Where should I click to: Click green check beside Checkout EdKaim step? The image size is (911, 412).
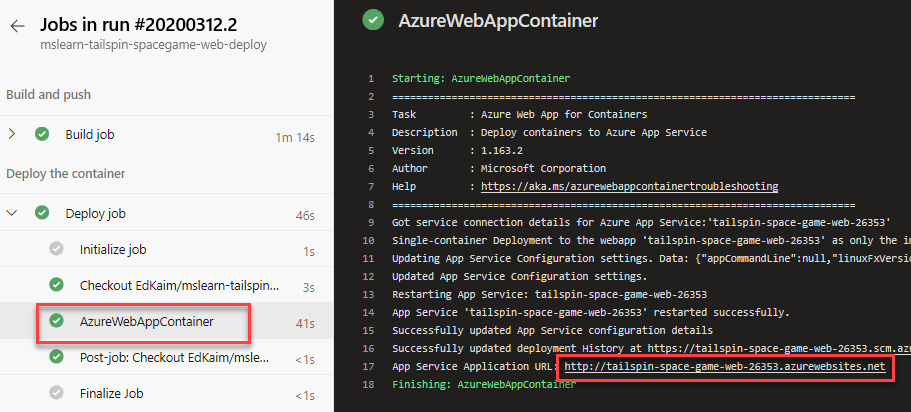56,285
